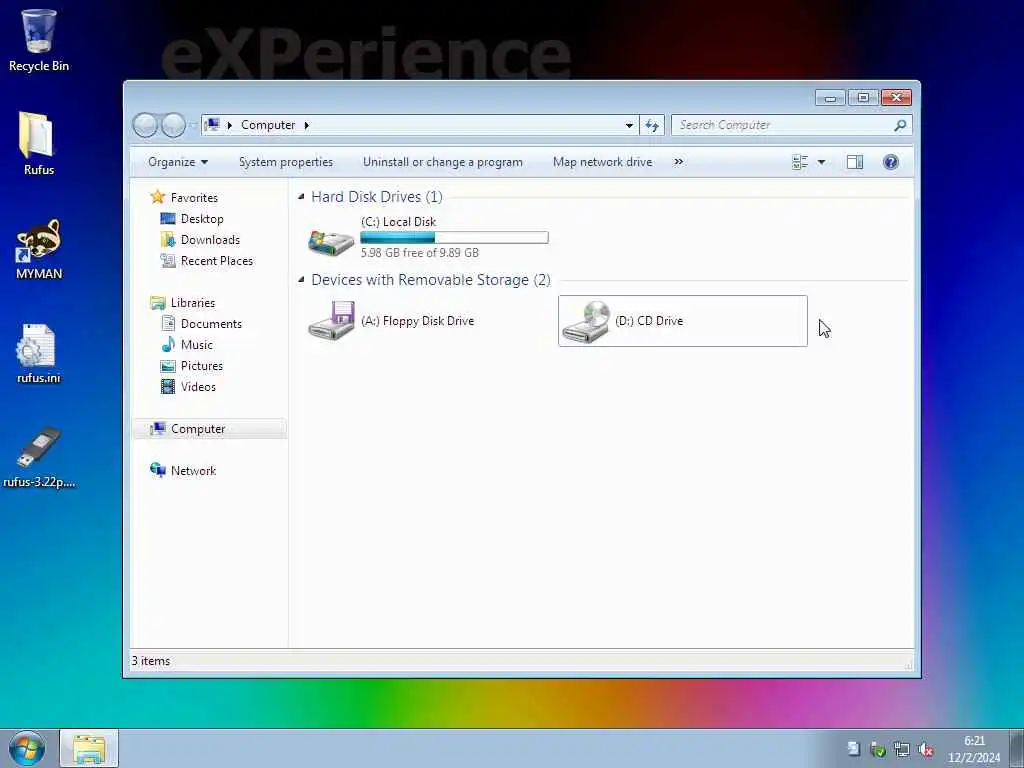Select Computer in navigation pane
This screenshot has height=768, width=1024.
209,429
